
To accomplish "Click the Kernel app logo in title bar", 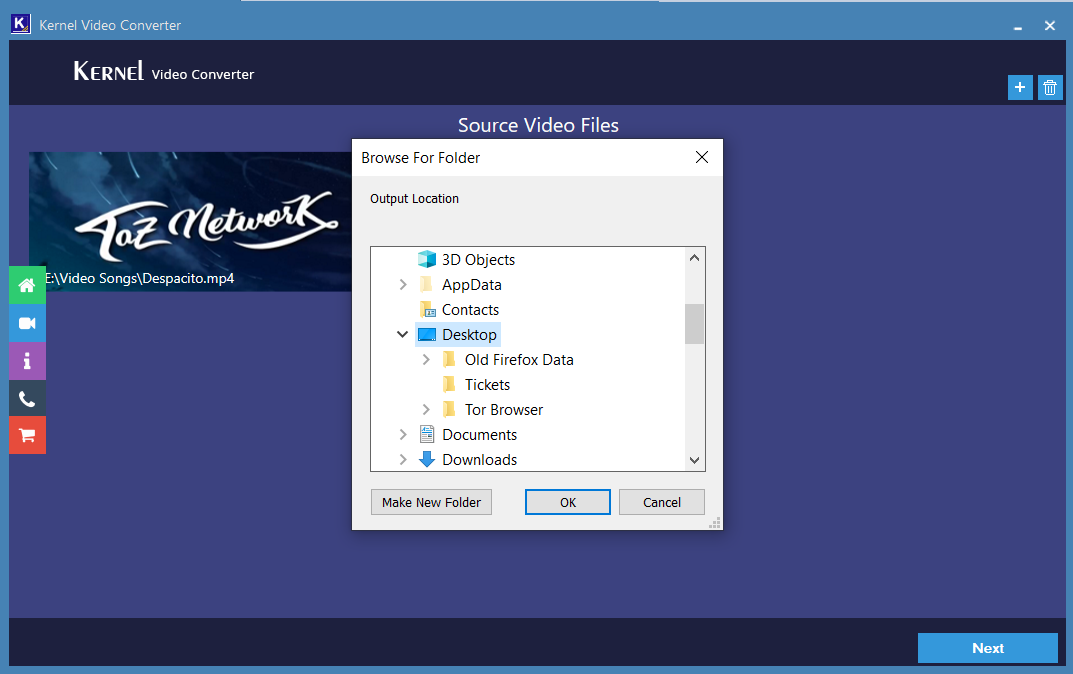I will pyautogui.click(x=21, y=24).
